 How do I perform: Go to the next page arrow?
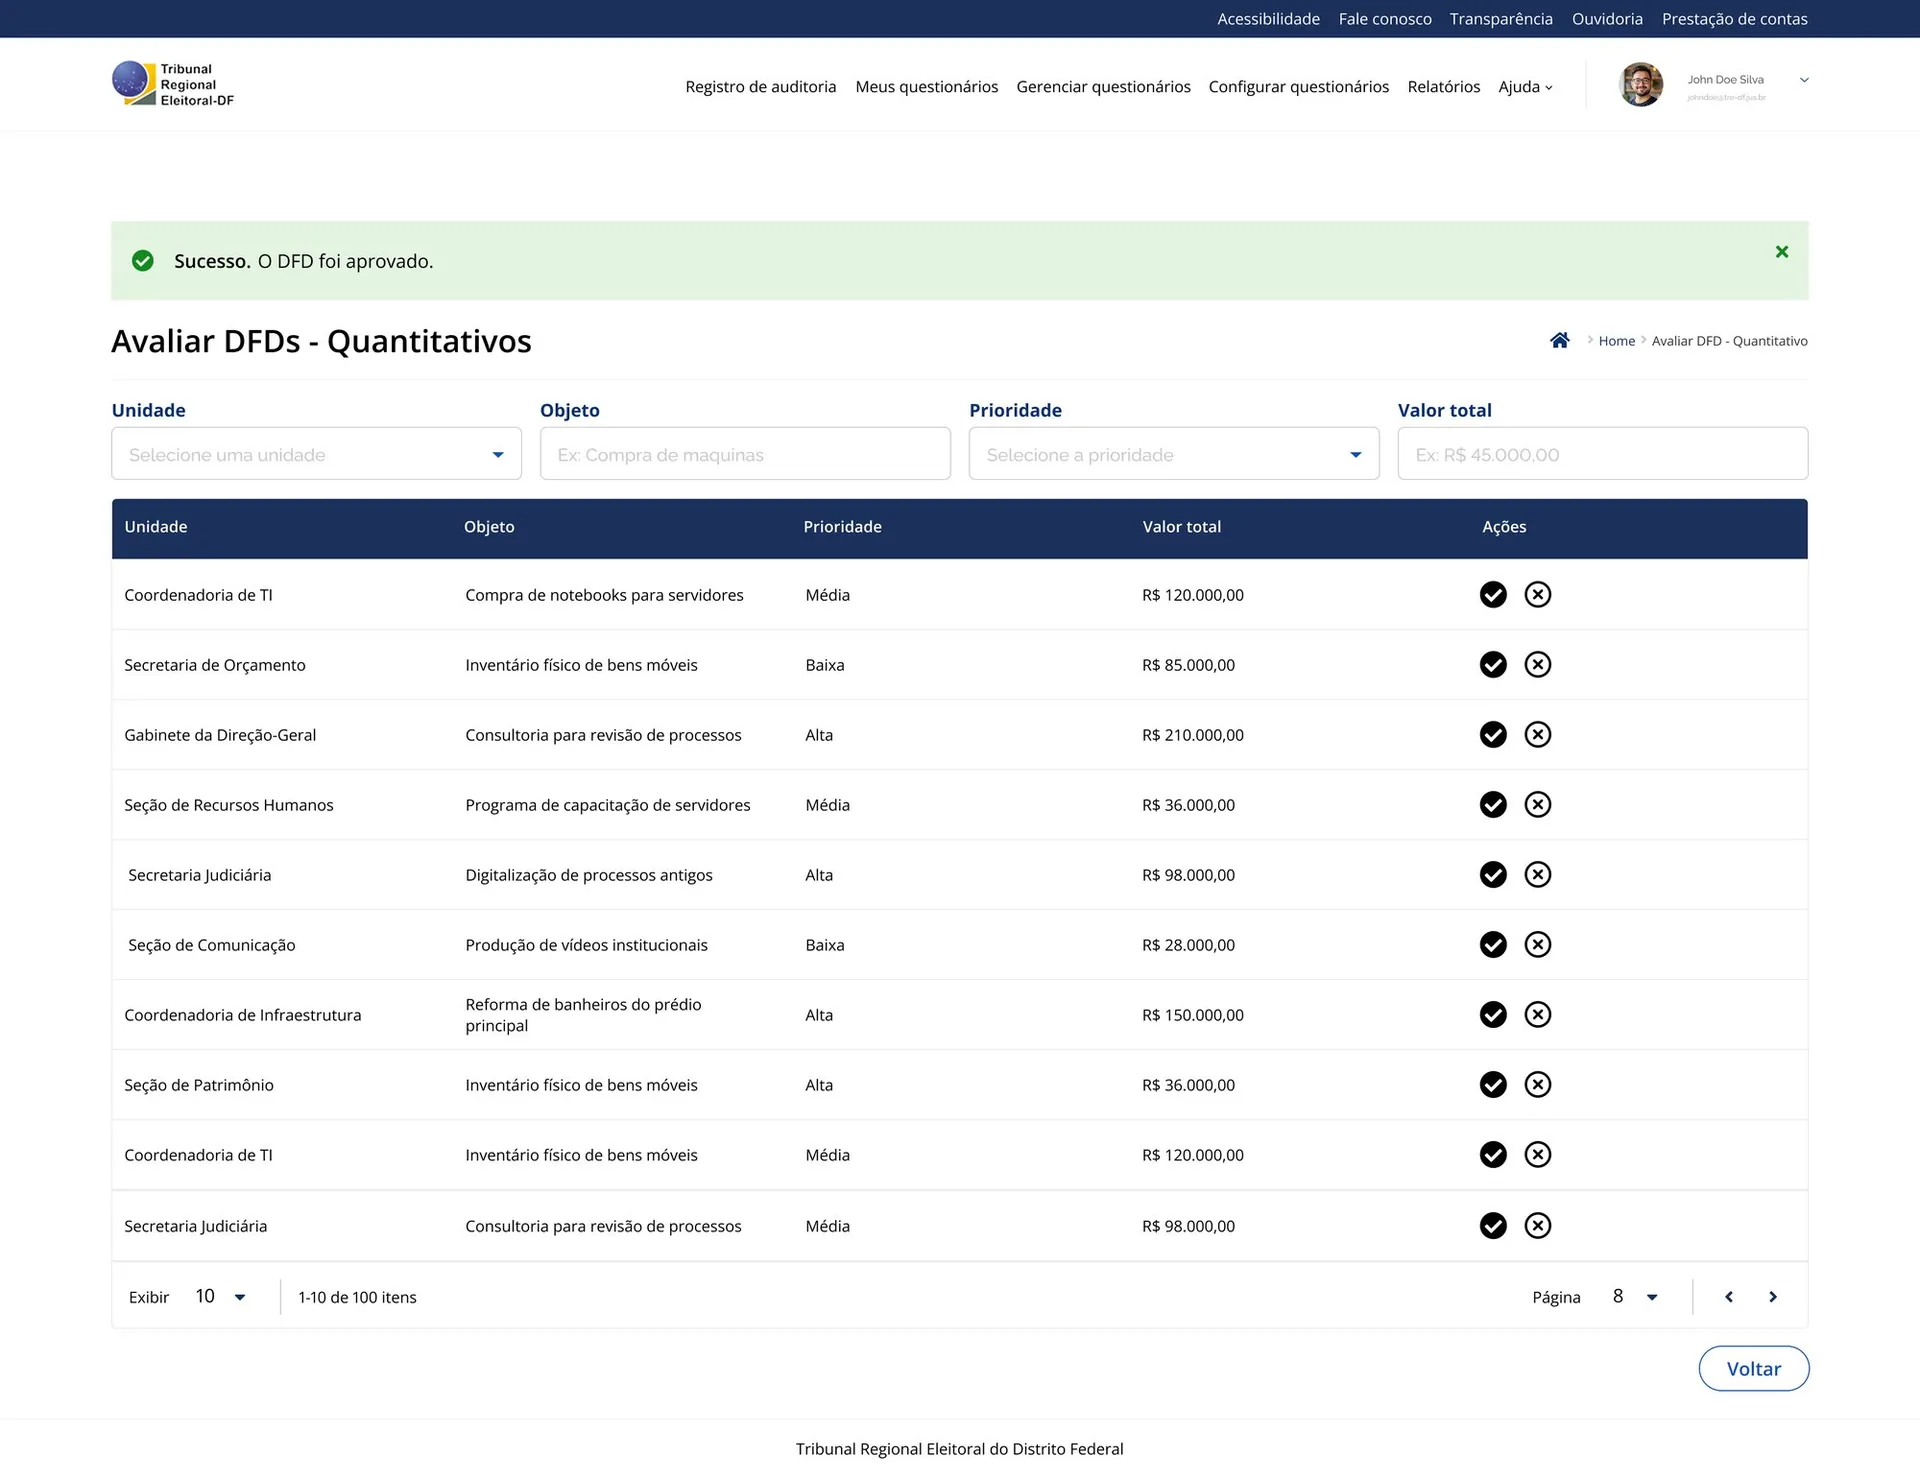click(x=1773, y=1297)
